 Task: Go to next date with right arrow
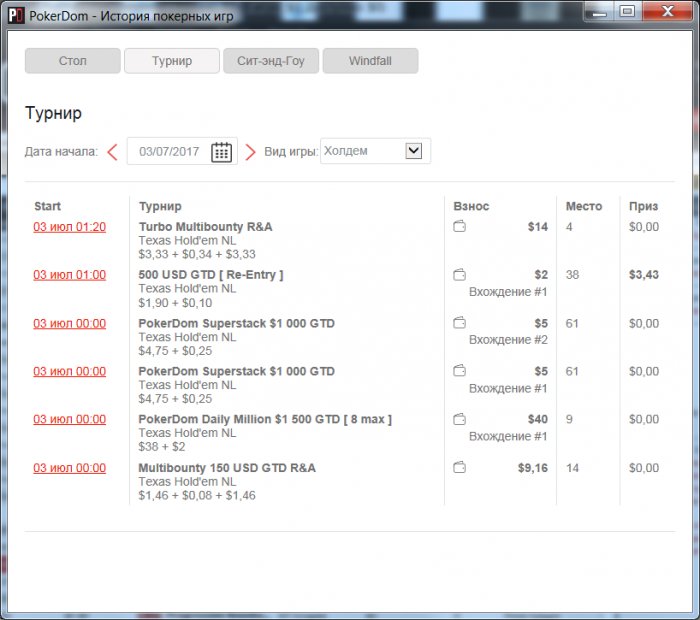[250, 152]
